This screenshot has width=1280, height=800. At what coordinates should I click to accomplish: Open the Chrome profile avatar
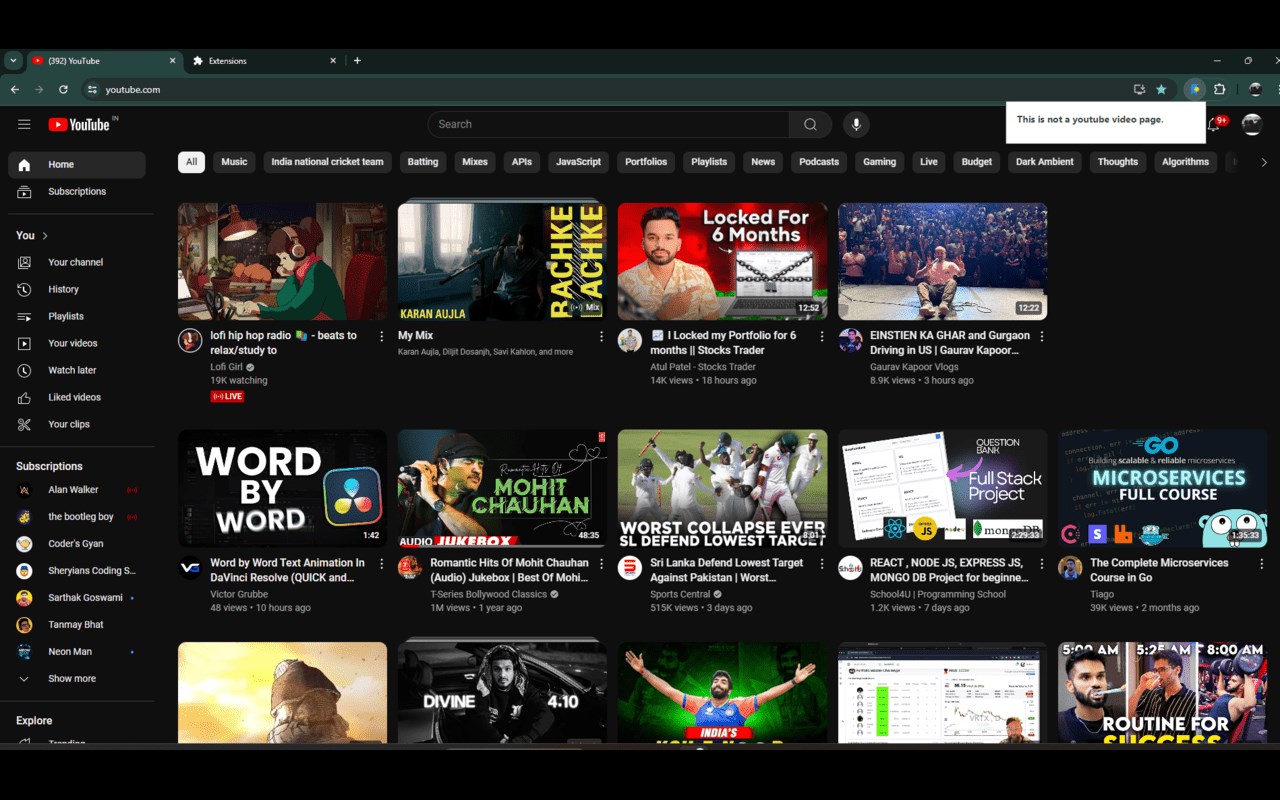(1256, 89)
